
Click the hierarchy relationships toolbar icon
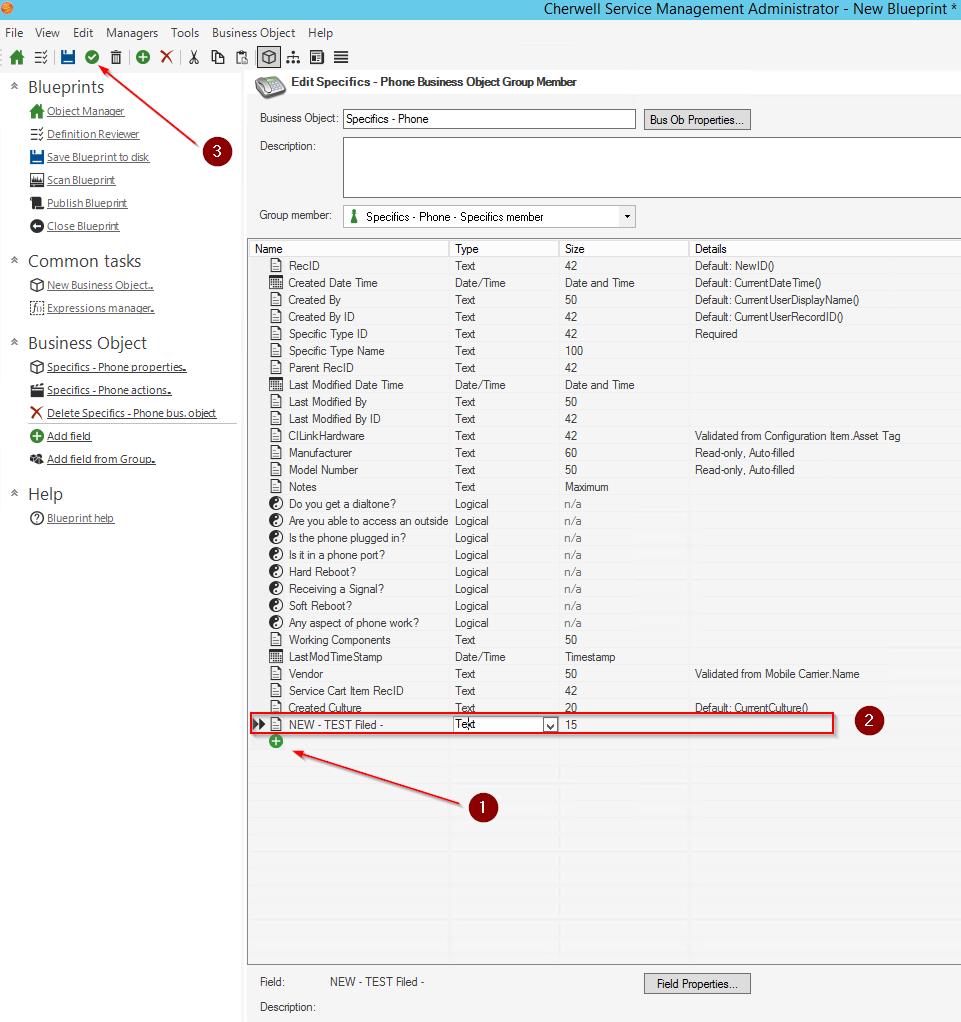tap(293, 57)
